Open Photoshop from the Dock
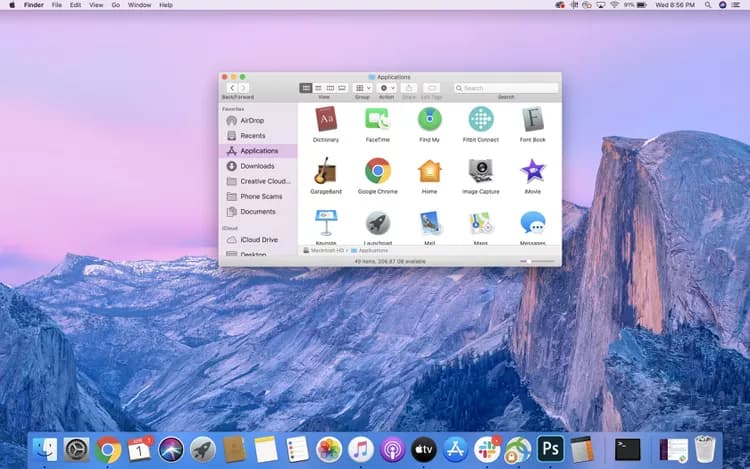Image resolution: width=750 pixels, height=469 pixels. [x=551, y=449]
